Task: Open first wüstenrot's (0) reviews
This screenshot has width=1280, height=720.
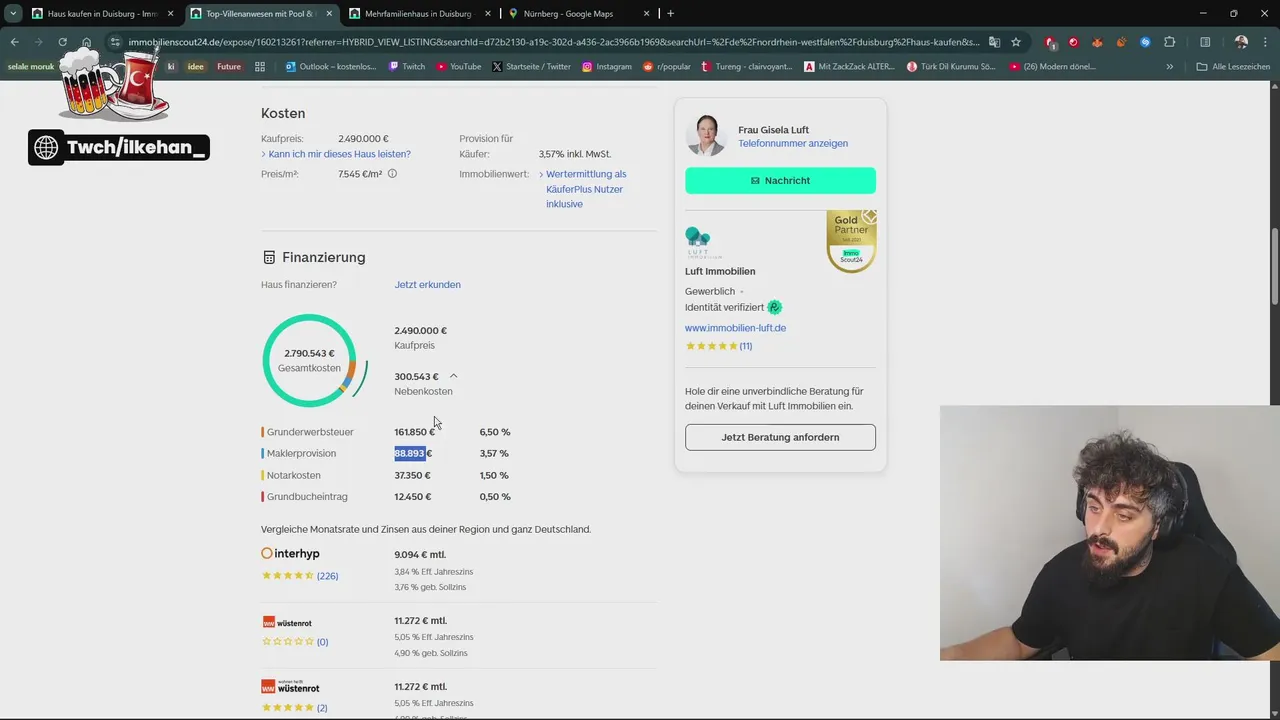Action: point(322,642)
